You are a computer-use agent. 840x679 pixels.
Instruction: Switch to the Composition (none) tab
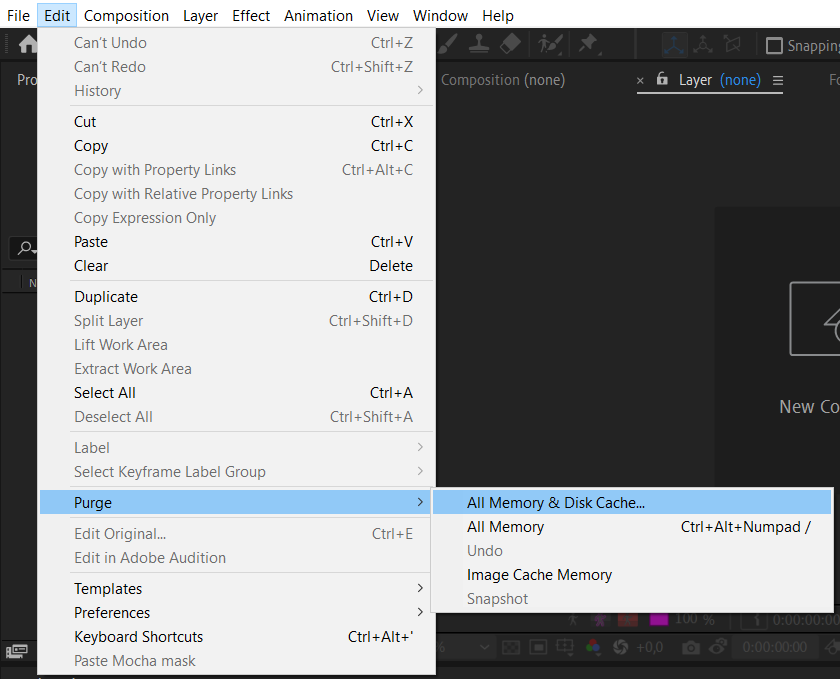click(502, 80)
